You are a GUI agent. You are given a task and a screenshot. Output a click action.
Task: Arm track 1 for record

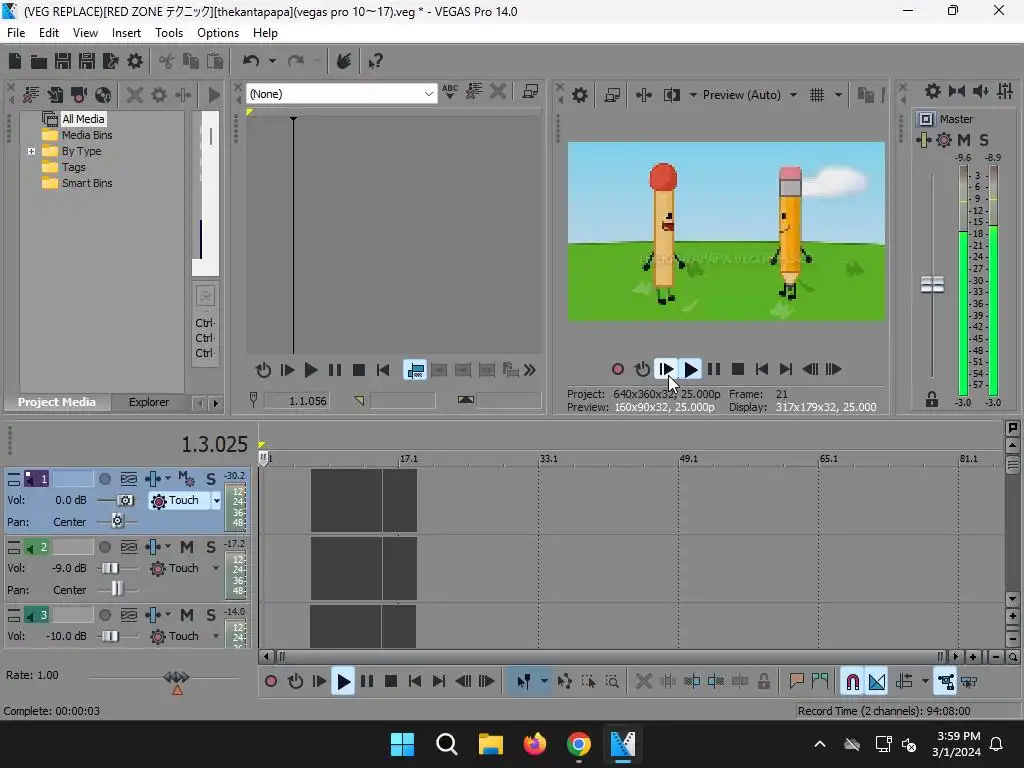(x=104, y=479)
